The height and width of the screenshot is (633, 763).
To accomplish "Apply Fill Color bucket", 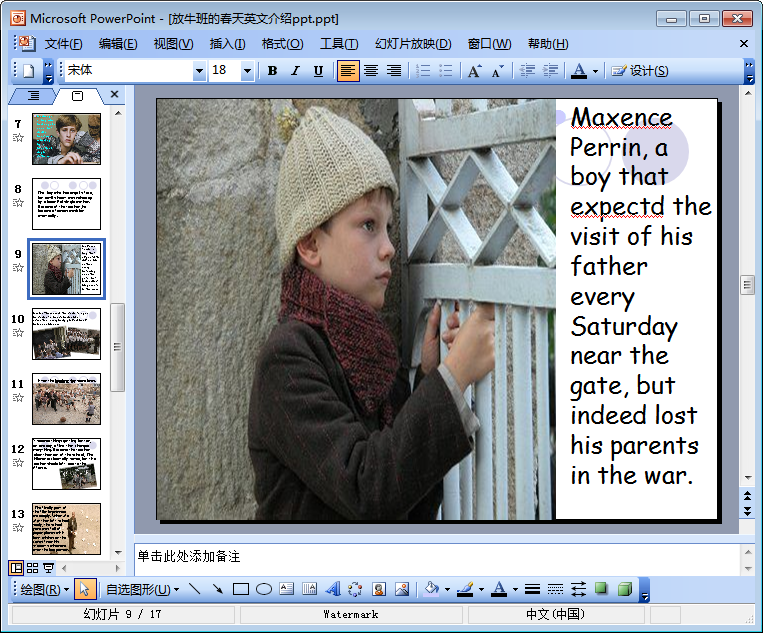I will coord(432,589).
